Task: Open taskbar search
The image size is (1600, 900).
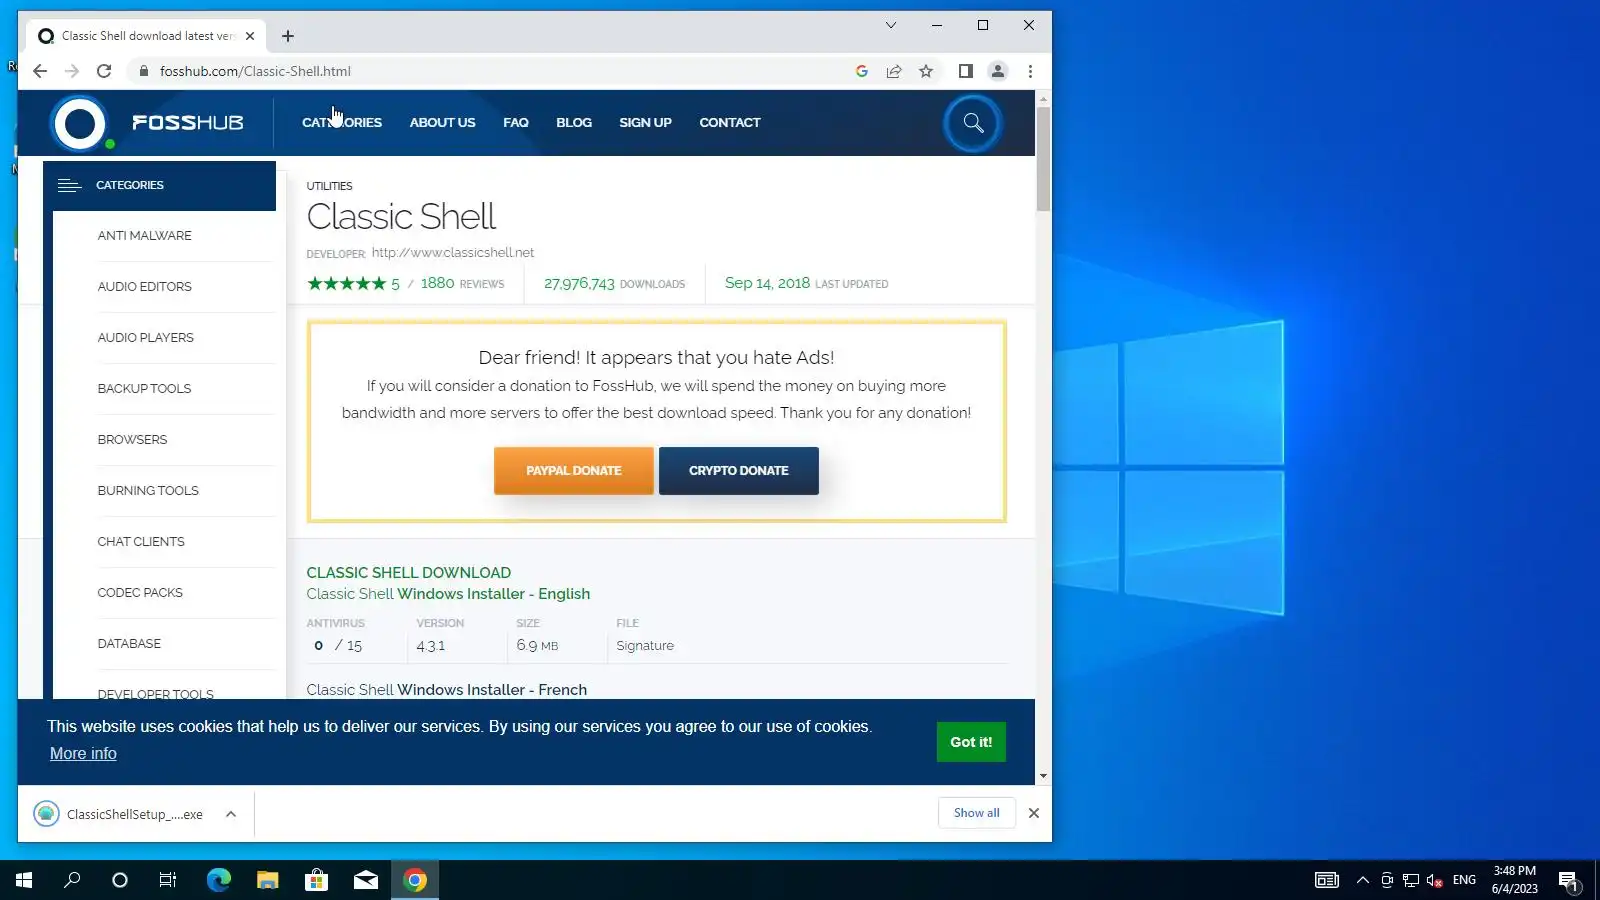Action: pos(72,880)
